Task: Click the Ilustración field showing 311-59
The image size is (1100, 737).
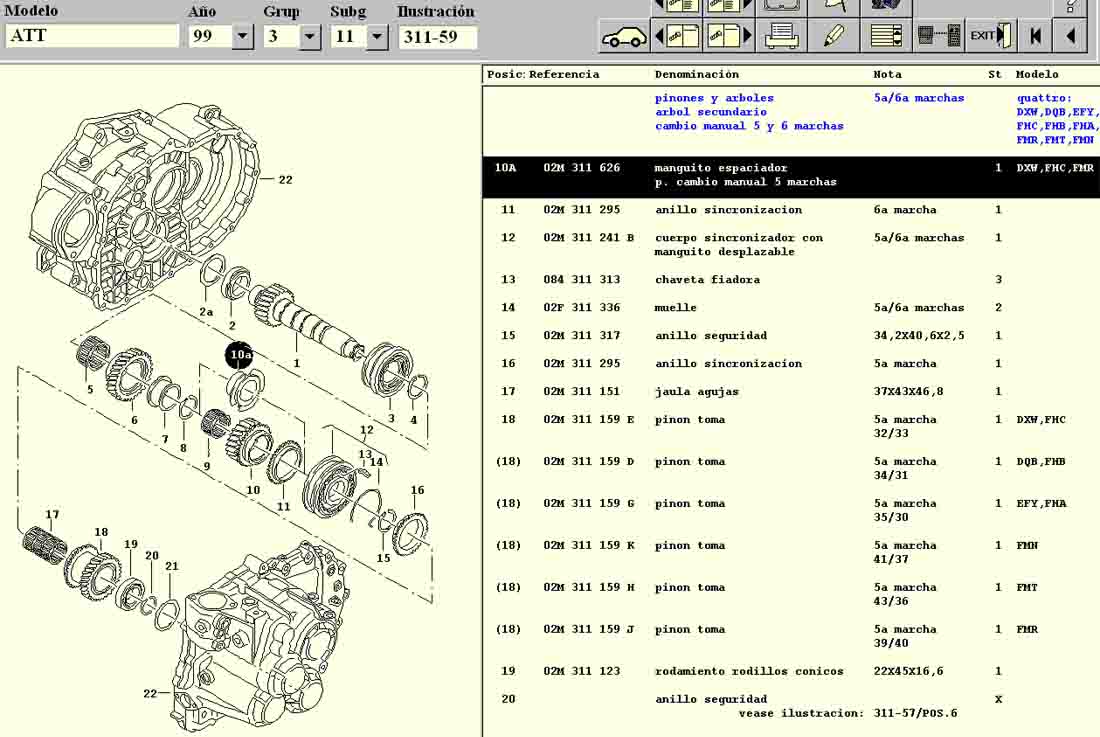Action: coord(437,38)
